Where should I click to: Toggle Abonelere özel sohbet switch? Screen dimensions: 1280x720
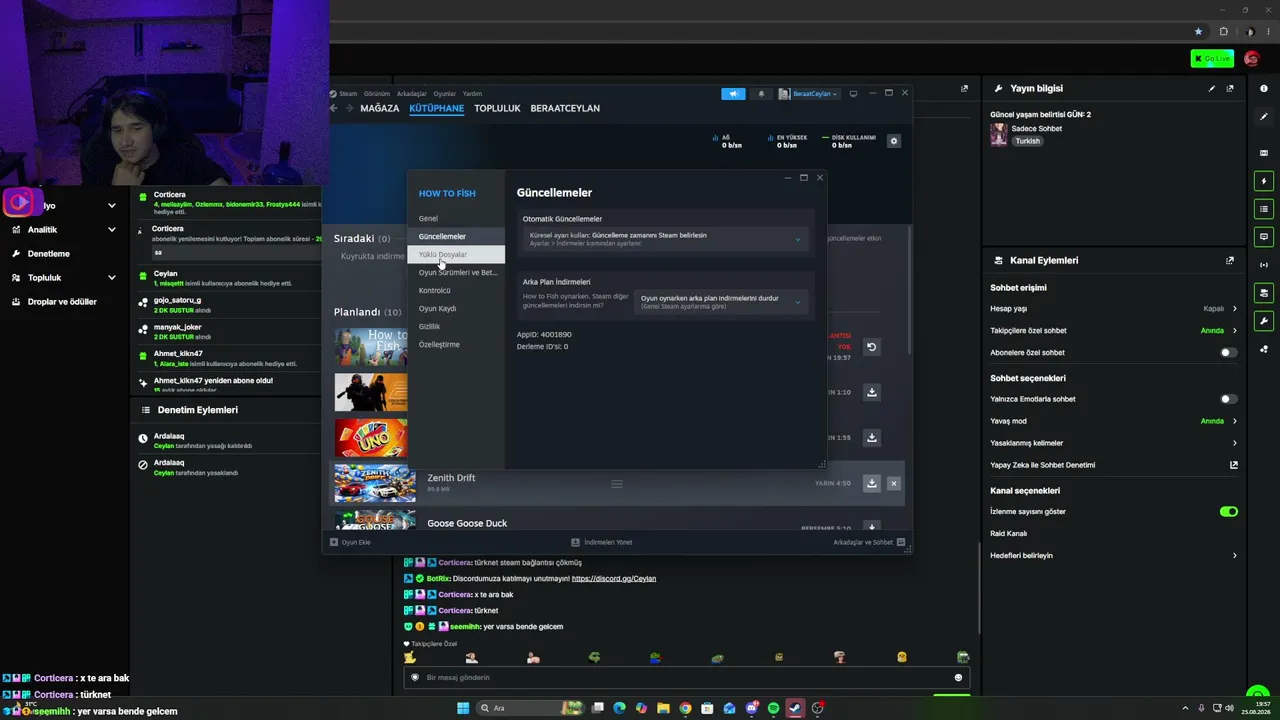[1228, 353]
